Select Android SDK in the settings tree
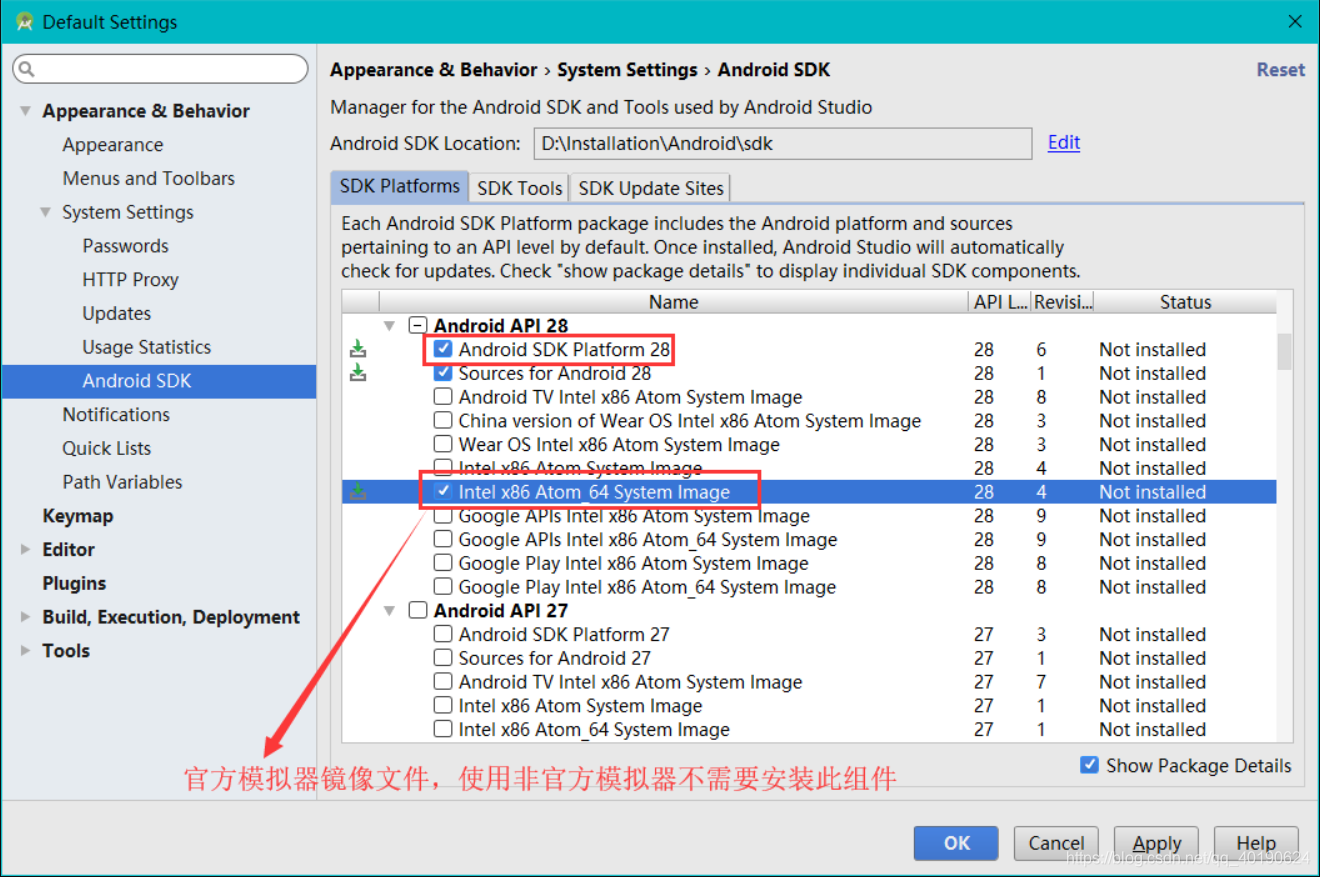Viewport: 1320px width, 877px height. click(x=159, y=381)
